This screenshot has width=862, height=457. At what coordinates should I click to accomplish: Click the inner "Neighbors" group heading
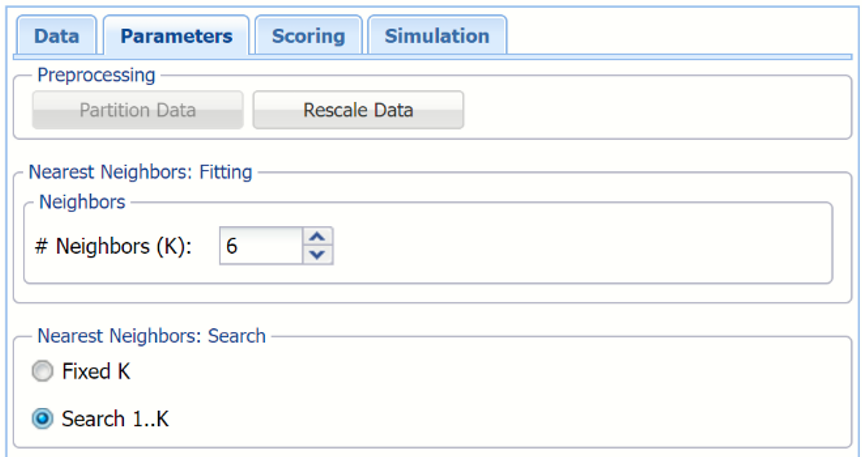tap(82, 202)
